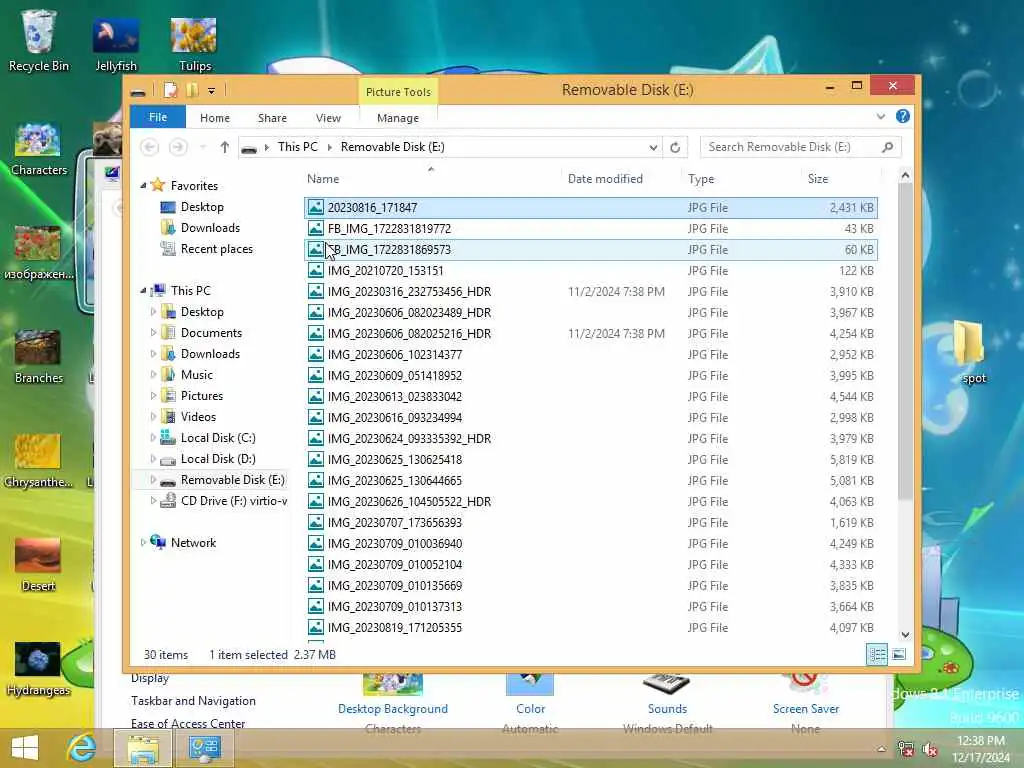Launch Internet Explorer from taskbar
Screen dimensions: 1024x768
[82, 748]
